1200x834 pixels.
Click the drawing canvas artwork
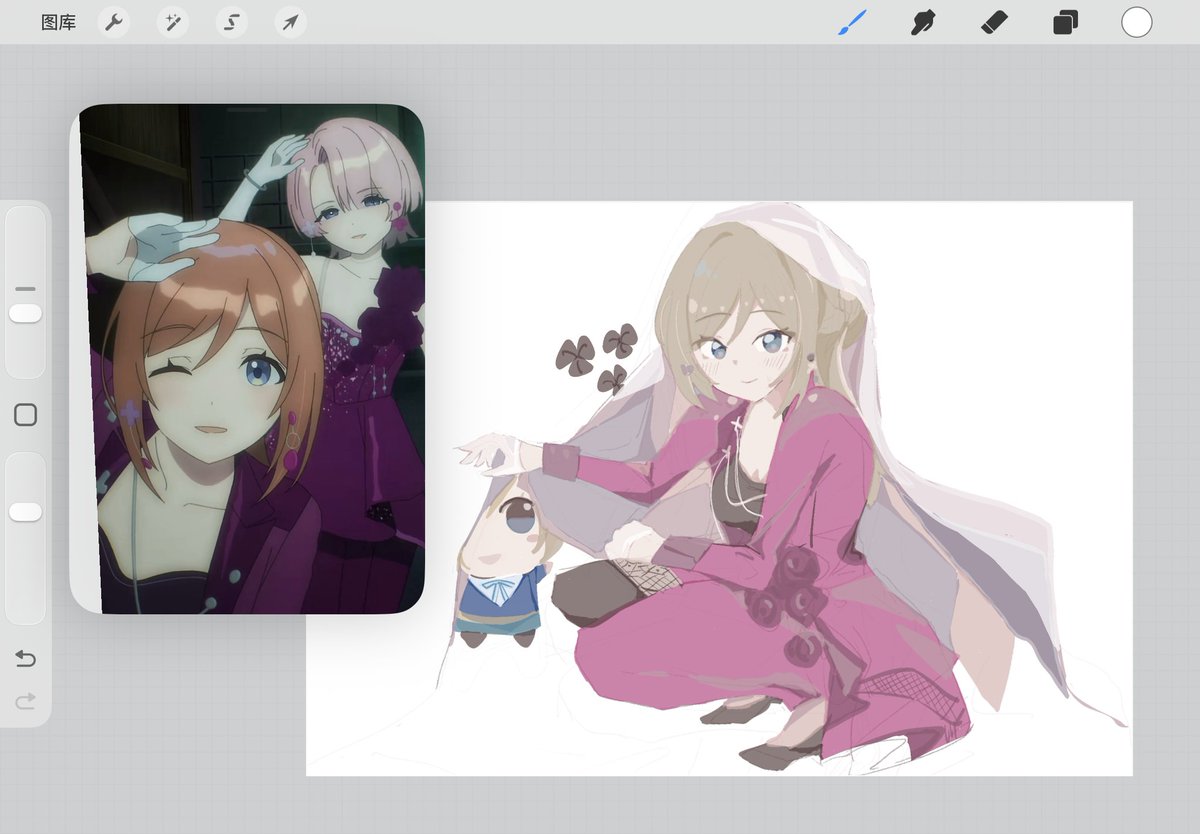[719, 488]
